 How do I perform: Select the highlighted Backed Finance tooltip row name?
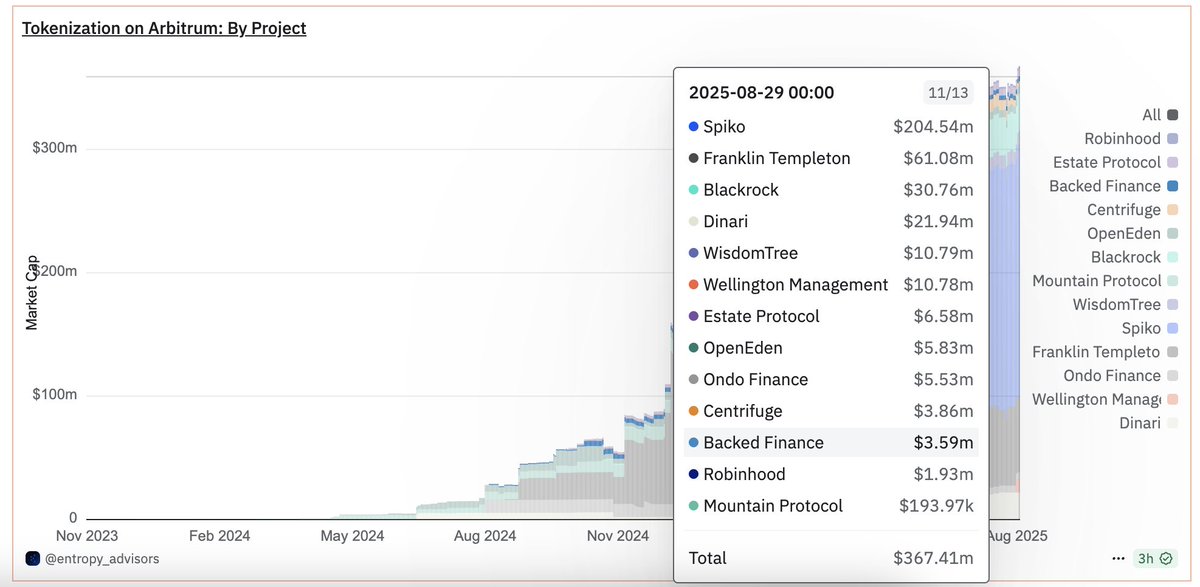[x=763, y=443]
